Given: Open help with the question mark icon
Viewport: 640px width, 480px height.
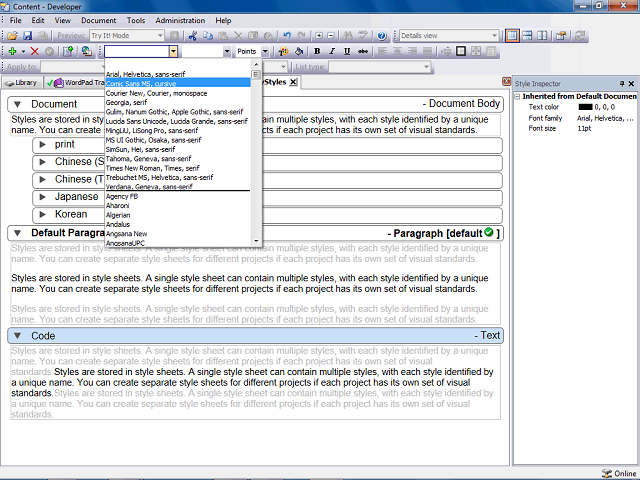Looking at the screenshot, I should click(382, 36).
